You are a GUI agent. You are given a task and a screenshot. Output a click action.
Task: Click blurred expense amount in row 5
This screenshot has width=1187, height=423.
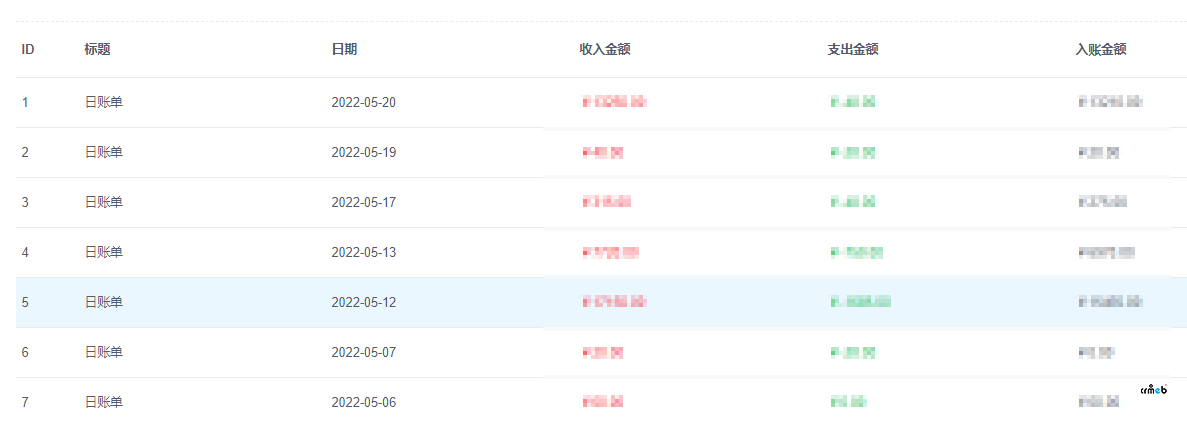click(860, 302)
